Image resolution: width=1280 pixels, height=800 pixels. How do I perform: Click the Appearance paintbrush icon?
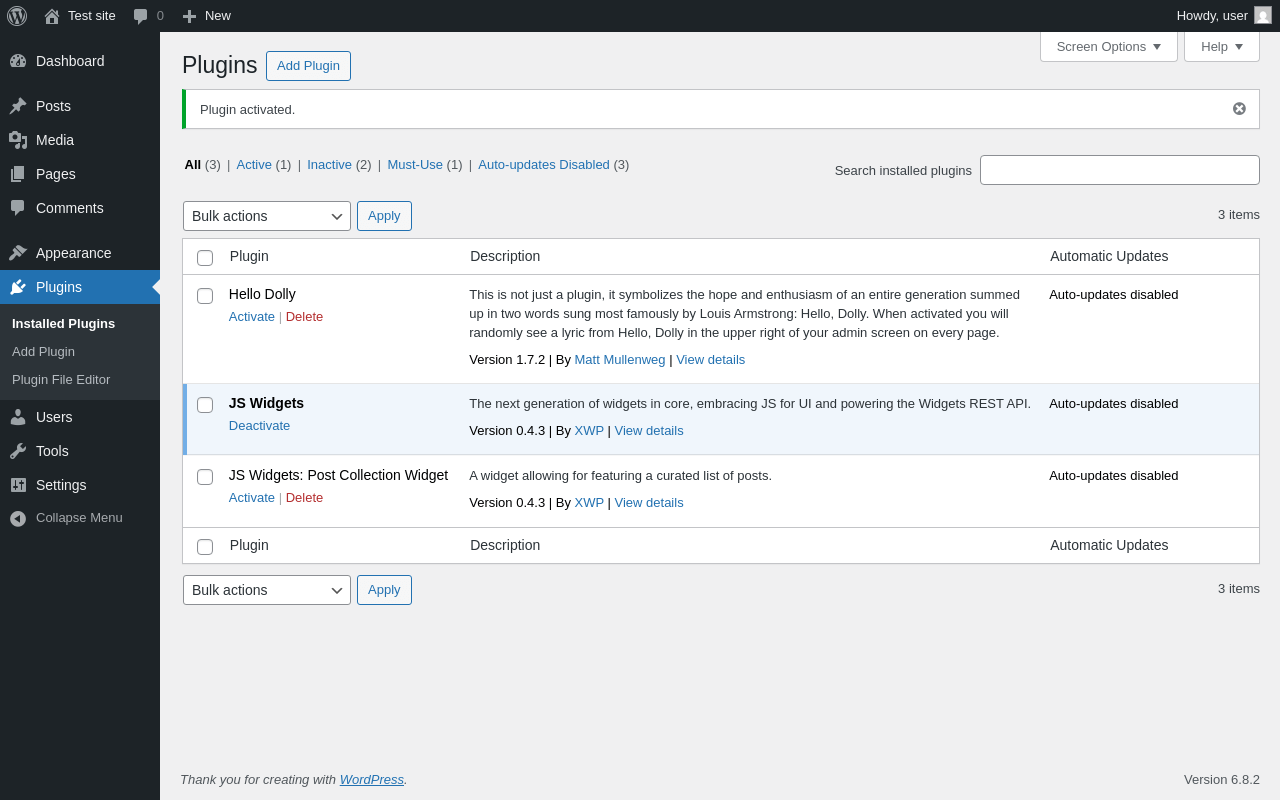[18, 253]
